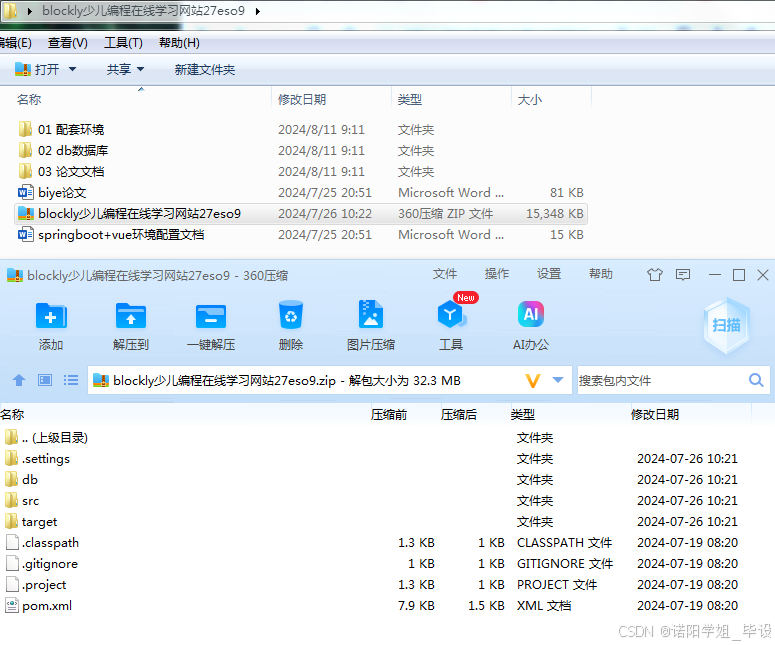The image size is (775, 645).
Task: Open the 图片压缩 (Image compress) tool
Action: [x=371, y=314]
